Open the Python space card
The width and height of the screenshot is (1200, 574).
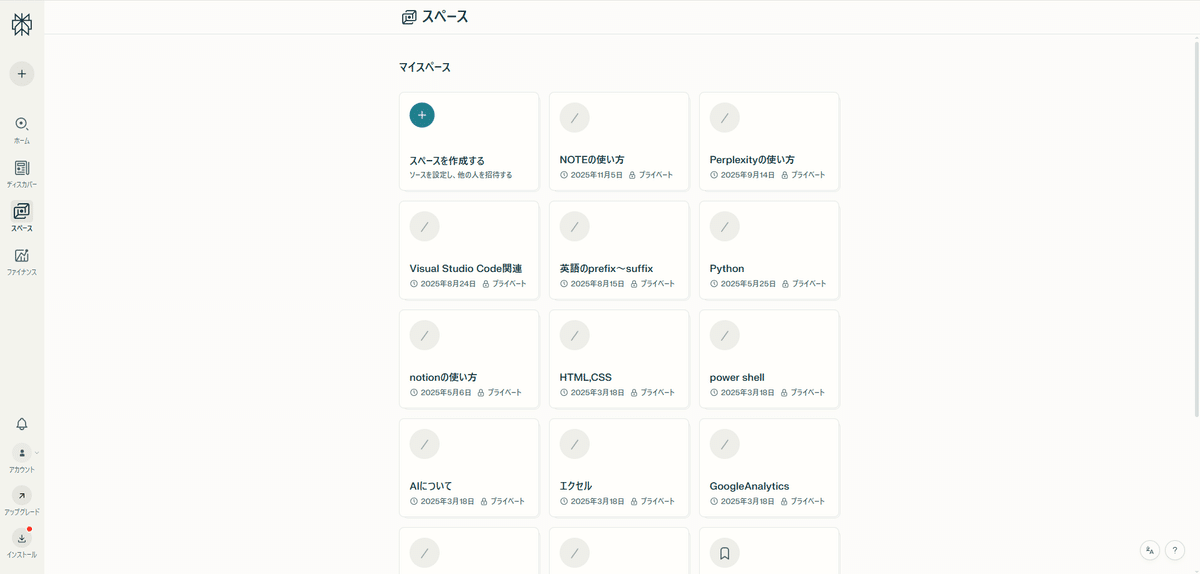tap(768, 250)
